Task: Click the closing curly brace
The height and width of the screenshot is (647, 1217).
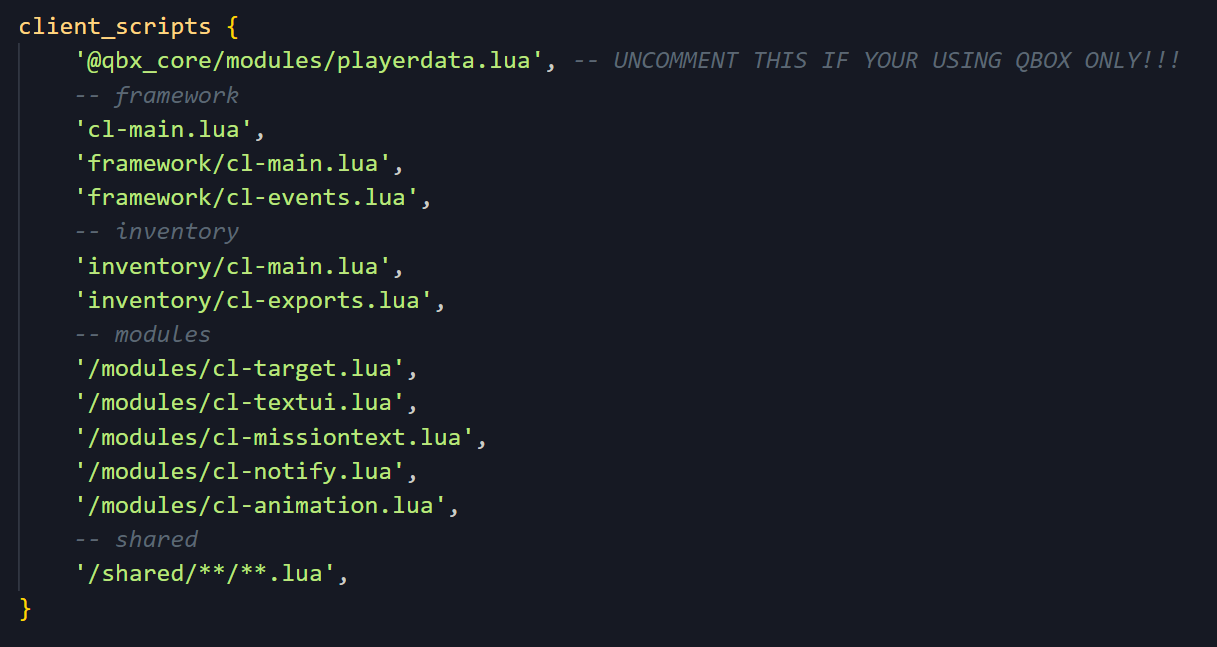Action: tap(26, 608)
